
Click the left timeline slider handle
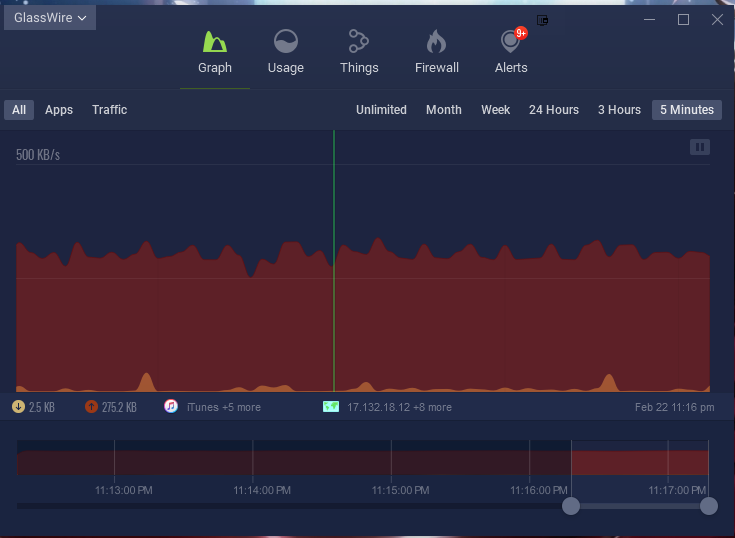click(571, 506)
